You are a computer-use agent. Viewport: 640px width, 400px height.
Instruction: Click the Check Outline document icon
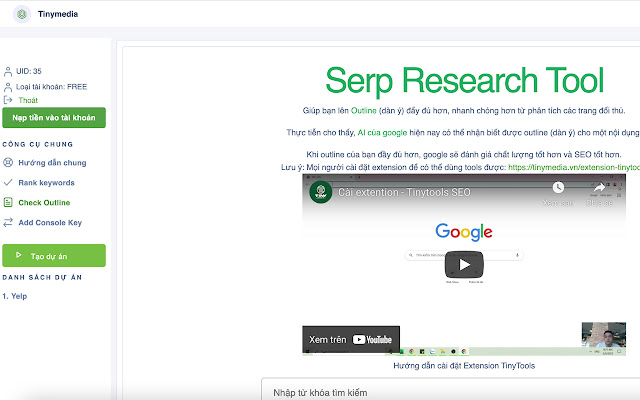click(x=8, y=202)
